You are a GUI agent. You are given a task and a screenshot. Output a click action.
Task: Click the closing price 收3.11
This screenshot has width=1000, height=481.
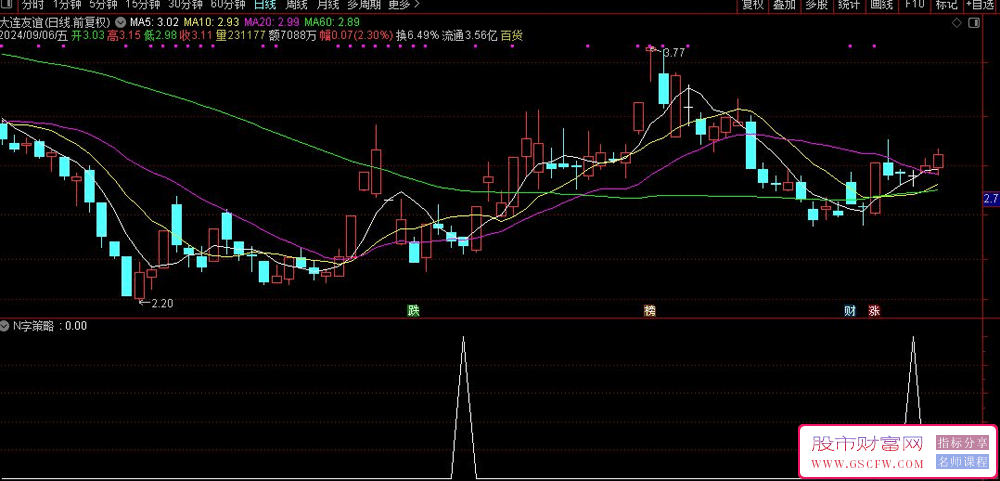point(196,36)
